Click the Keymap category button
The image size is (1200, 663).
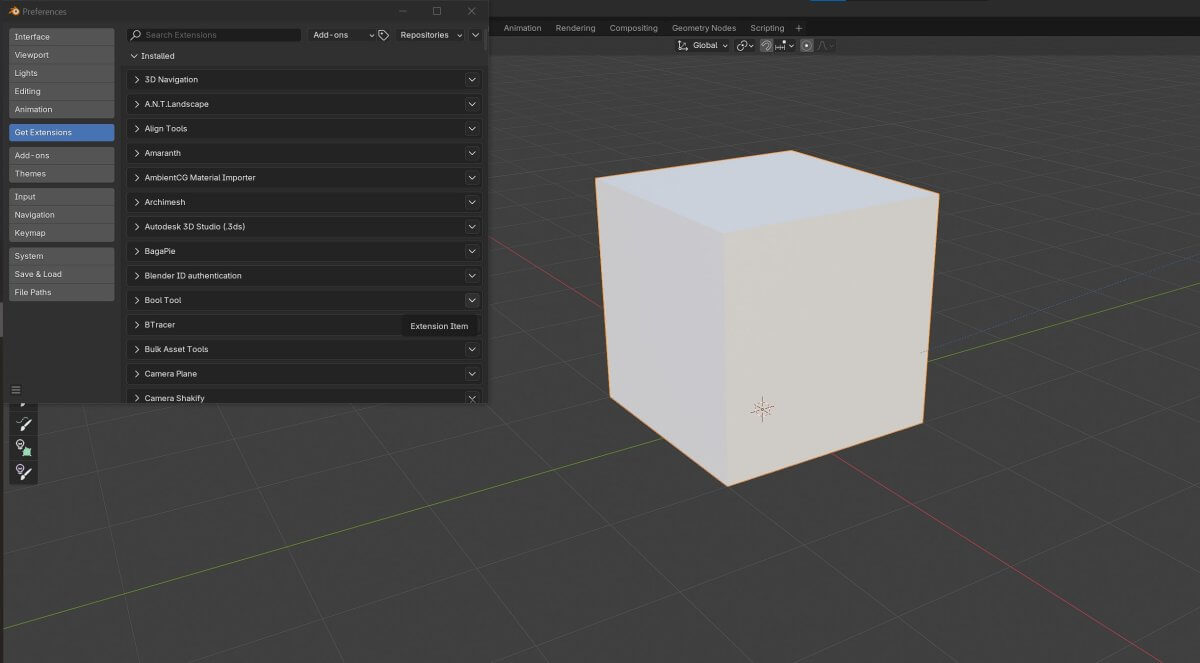[x=61, y=233]
